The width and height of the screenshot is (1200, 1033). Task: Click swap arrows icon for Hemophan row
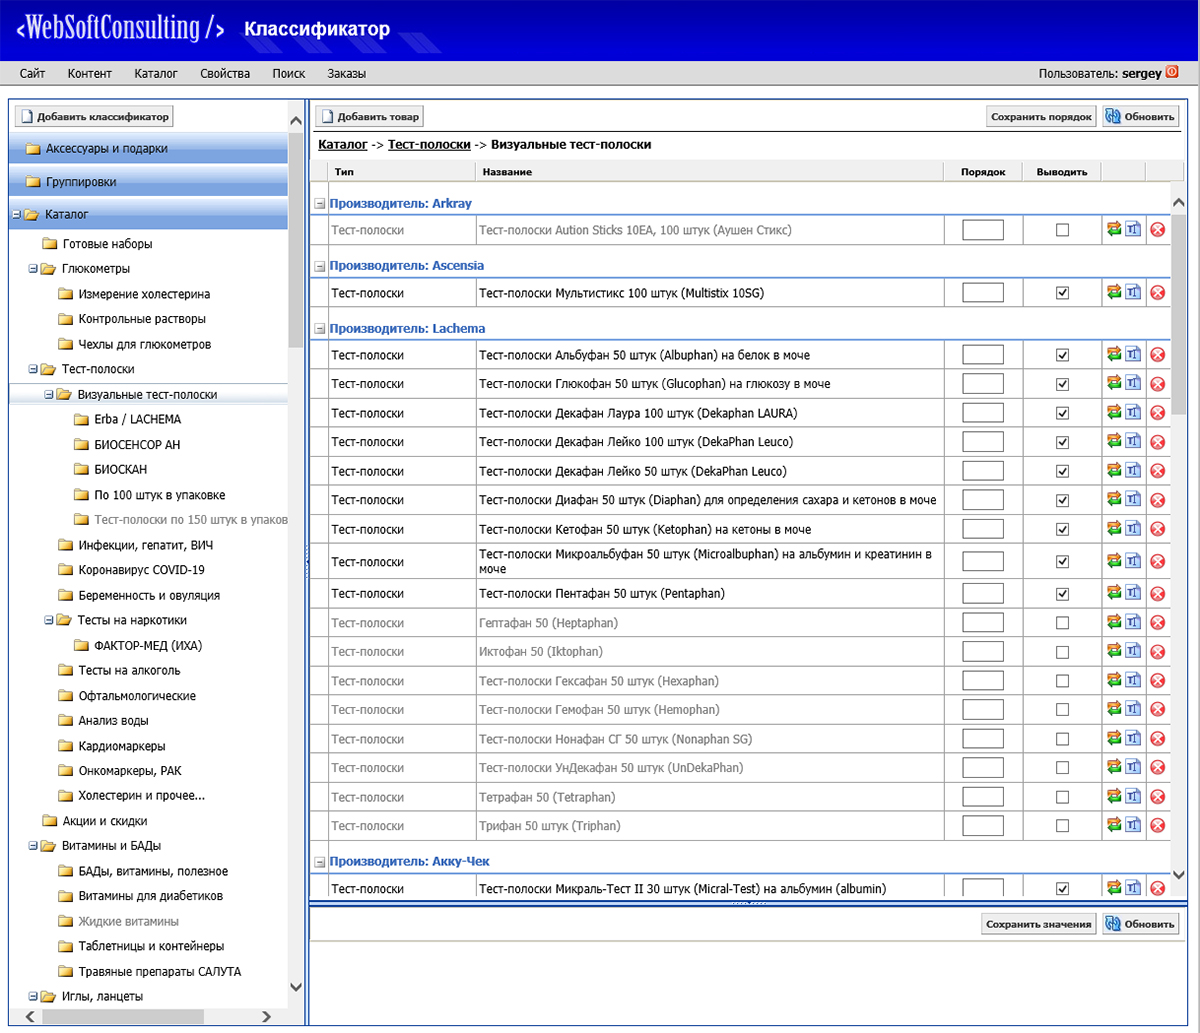(1115, 709)
